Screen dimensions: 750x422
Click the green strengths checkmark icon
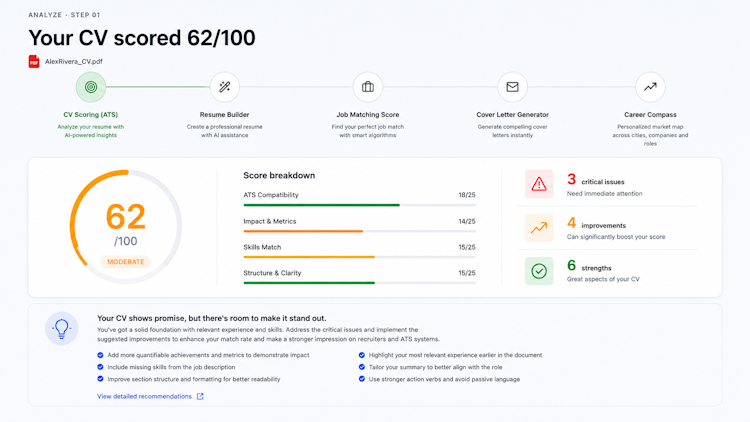click(539, 271)
